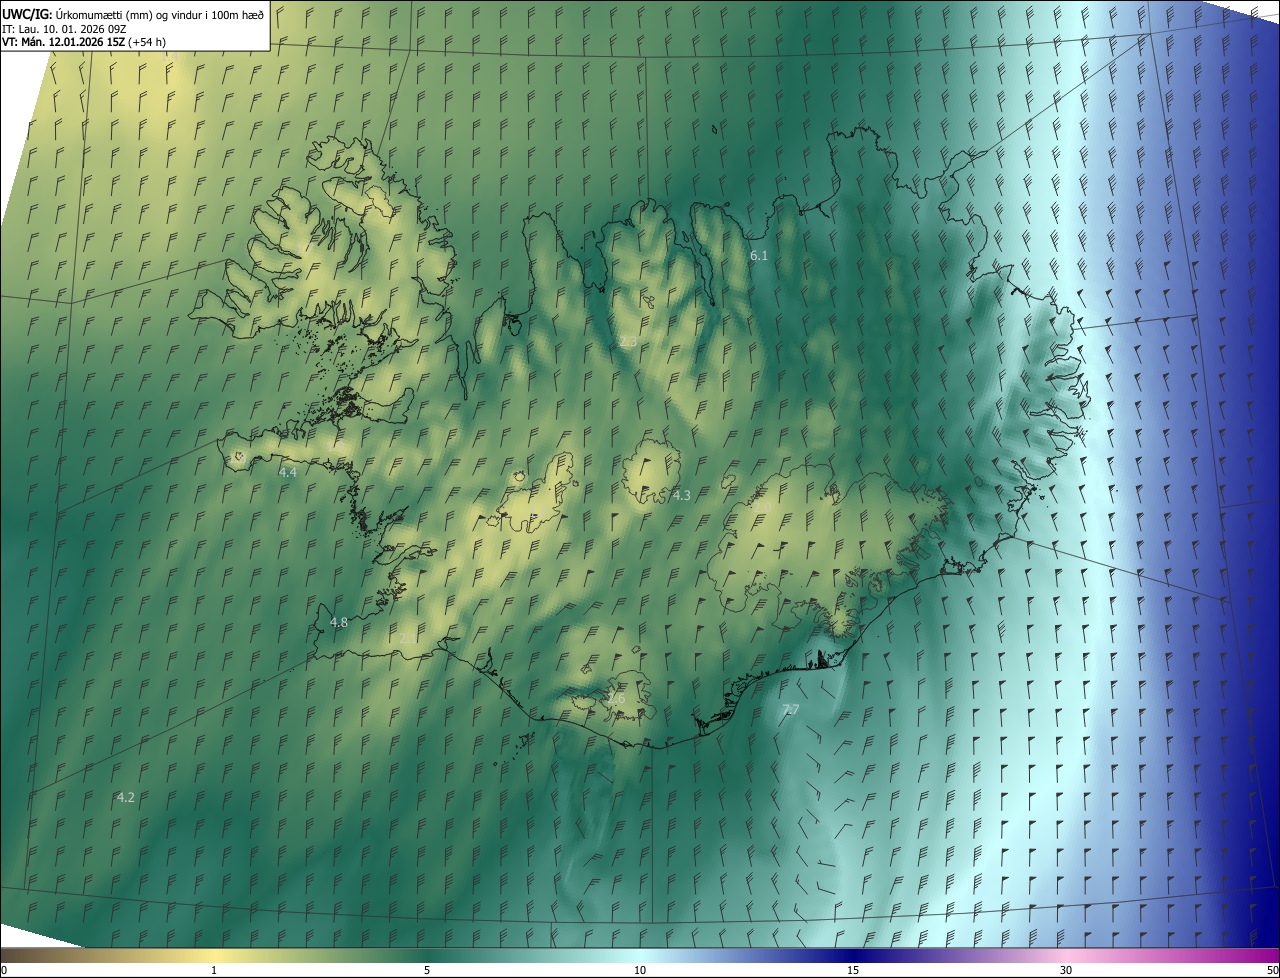
Task: Click the 2.6 value label on Mýrdalsjökull
Action: [616, 699]
